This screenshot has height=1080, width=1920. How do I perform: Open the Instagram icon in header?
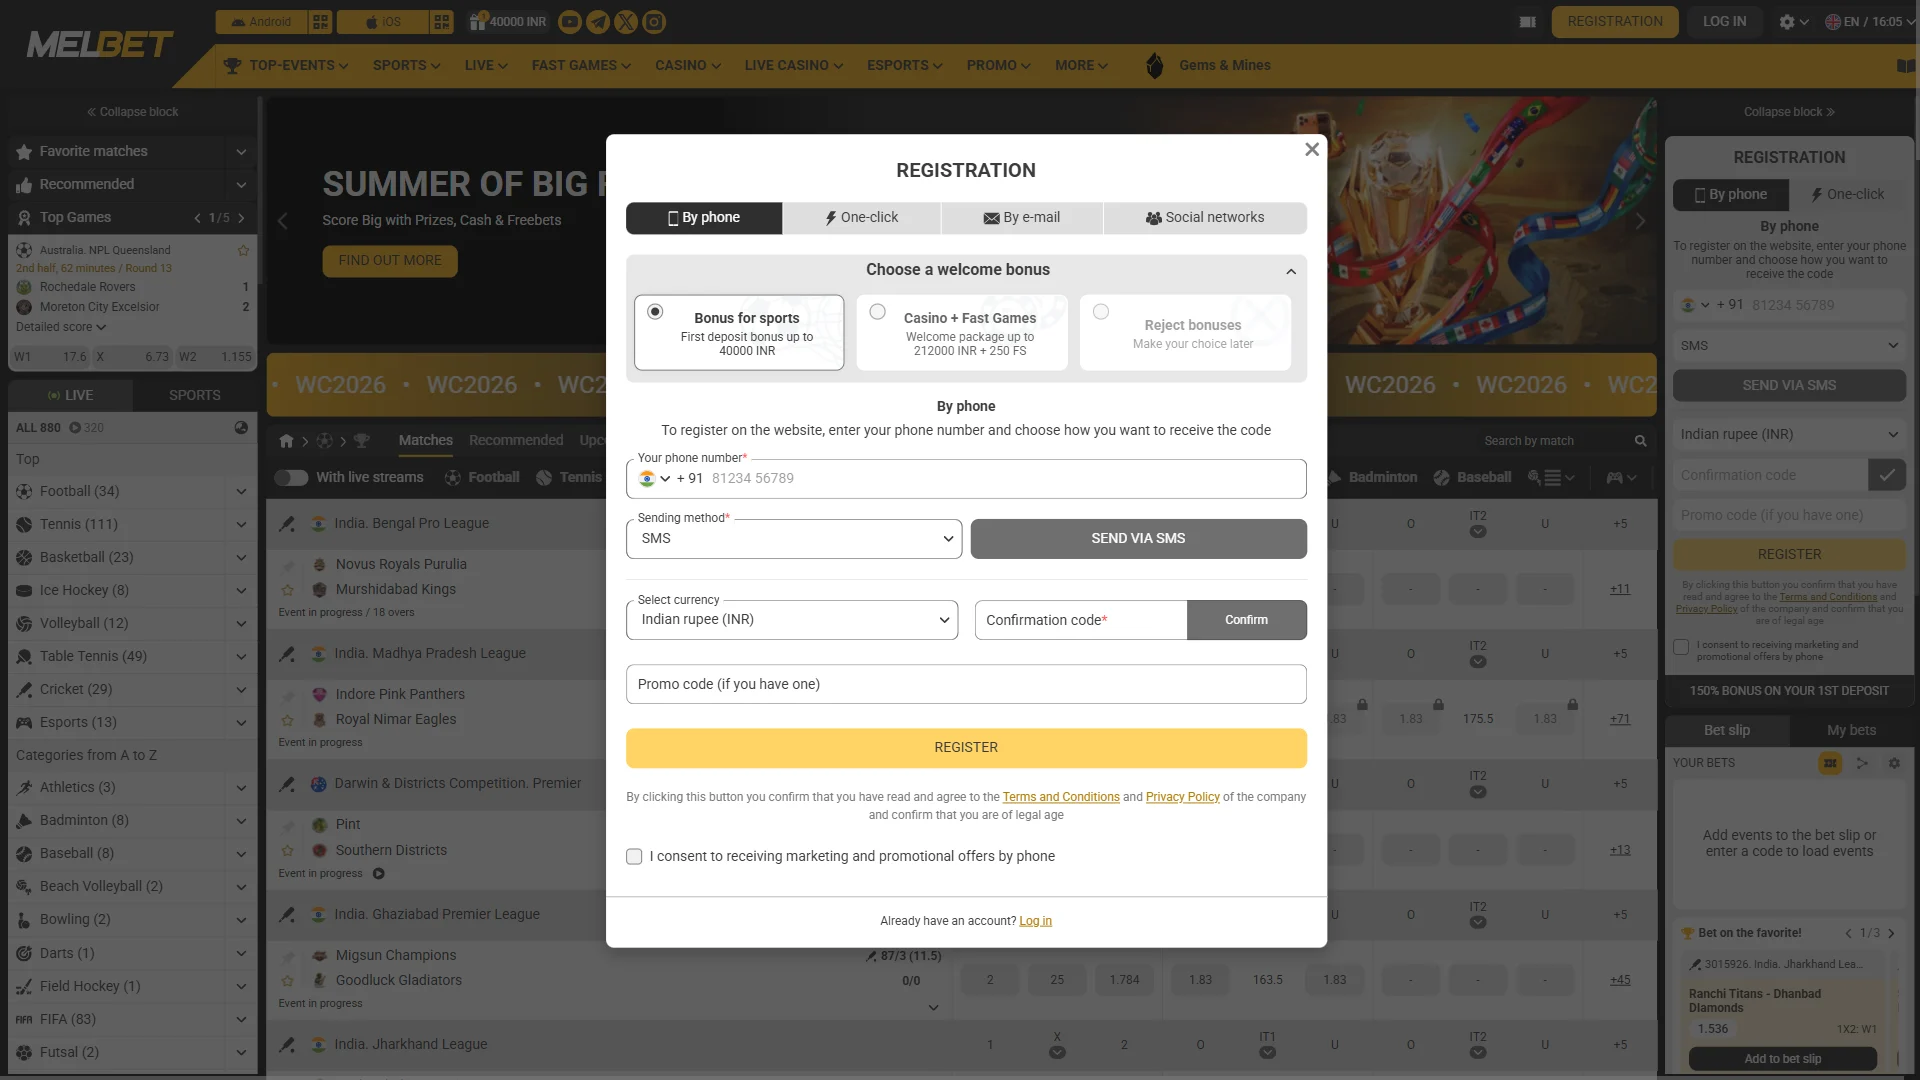654,22
